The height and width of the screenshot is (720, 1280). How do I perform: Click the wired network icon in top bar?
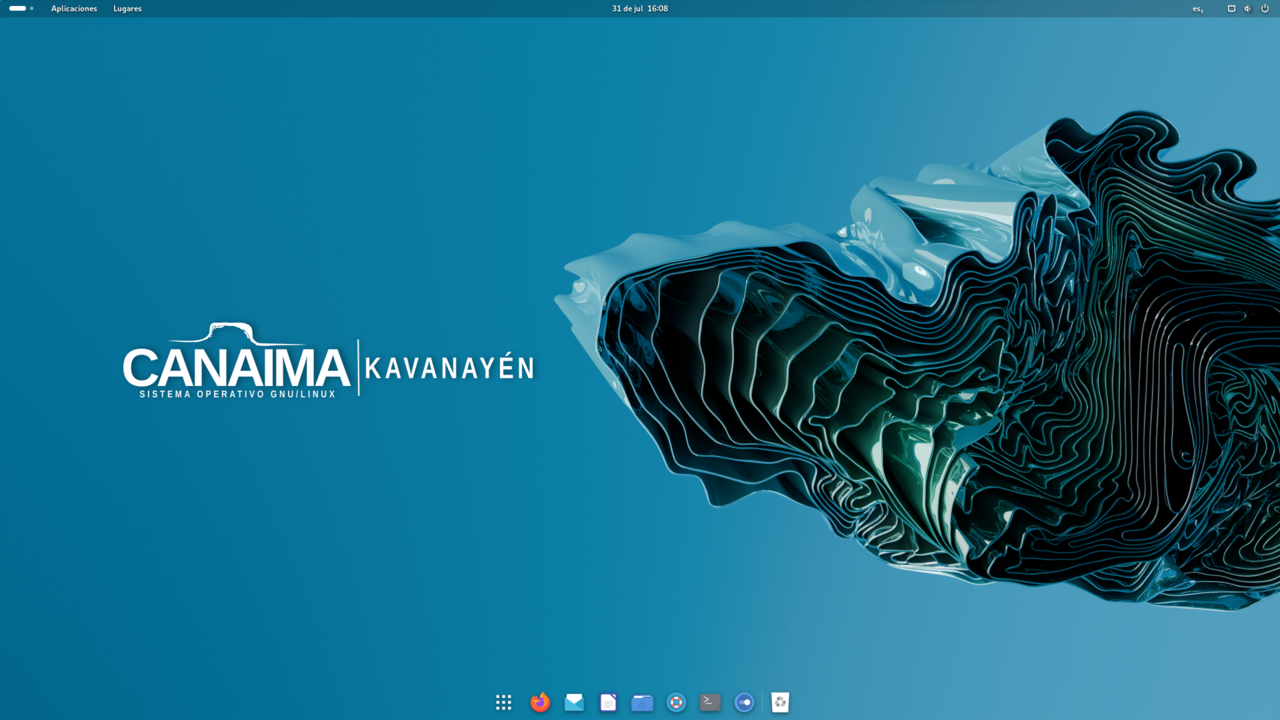point(1231,8)
